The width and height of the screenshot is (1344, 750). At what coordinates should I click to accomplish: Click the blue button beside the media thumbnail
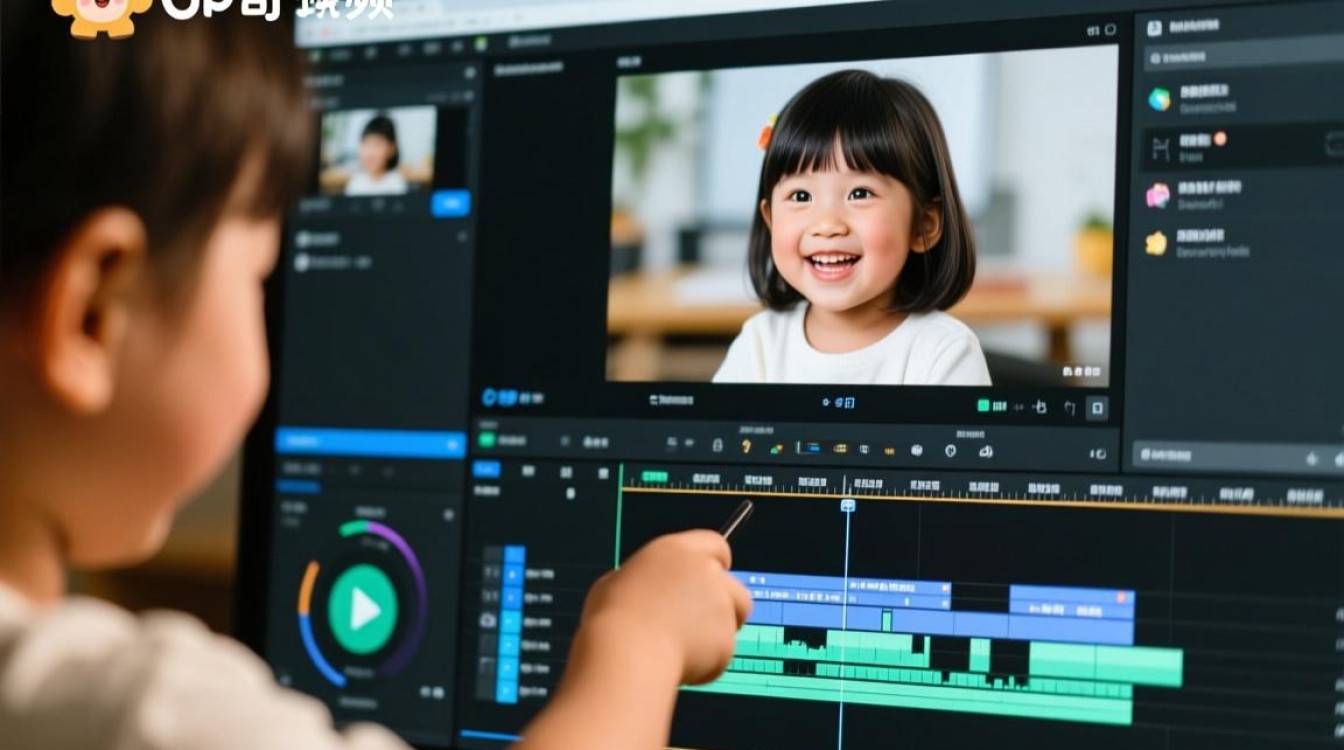450,203
